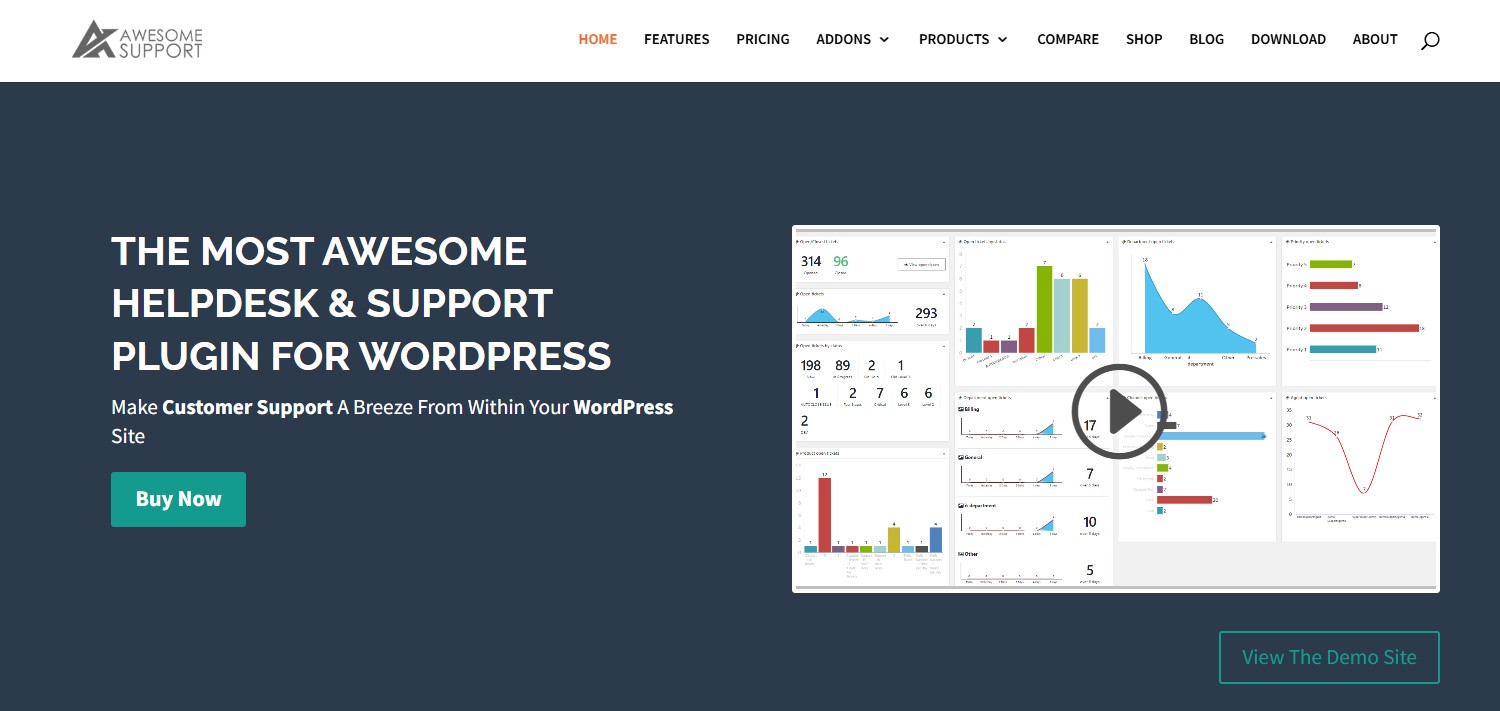Click the priority horizontal bars widget
1500x711 pixels.
coord(1359,311)
